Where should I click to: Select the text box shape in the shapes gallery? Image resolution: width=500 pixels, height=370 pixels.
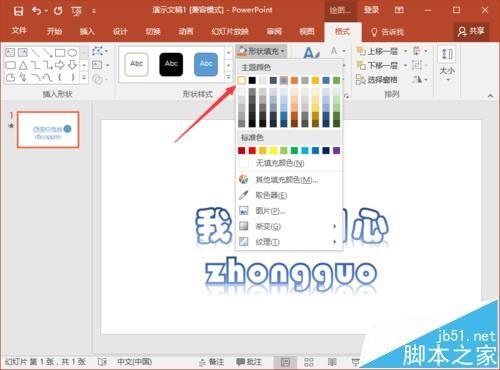(10, 52)
